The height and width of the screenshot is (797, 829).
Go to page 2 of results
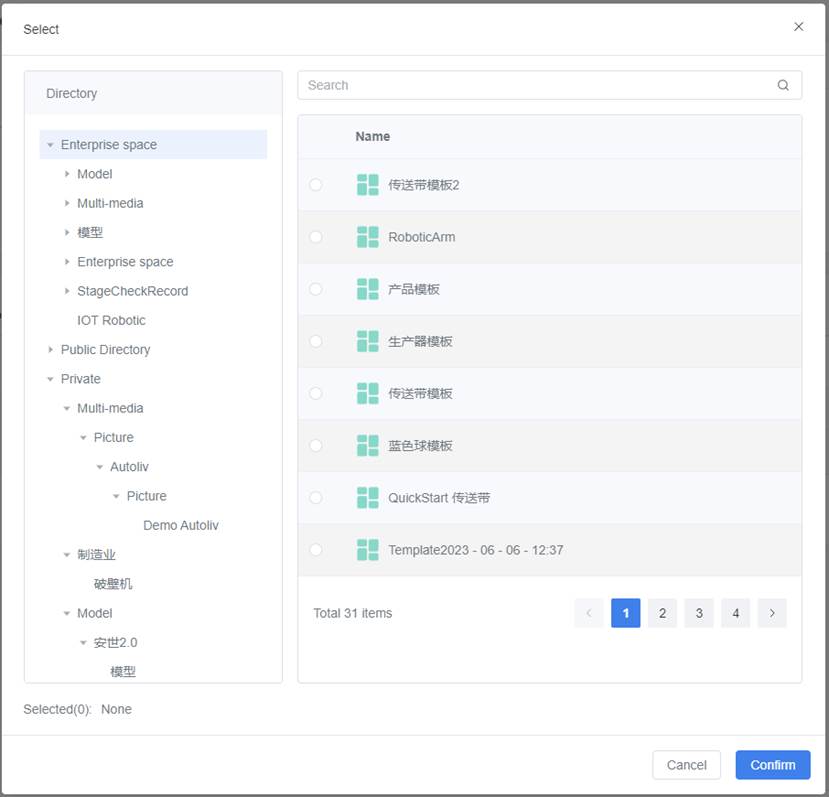662,613
